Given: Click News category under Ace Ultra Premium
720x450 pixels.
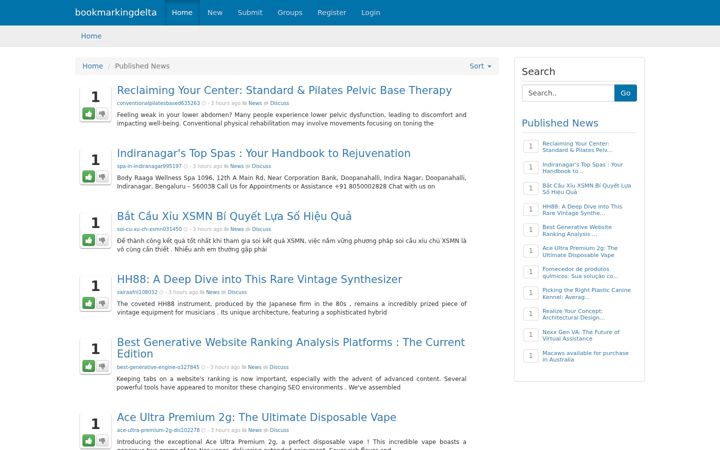Looking at the screenshot, I should pyautogui.click(x=255, y=430).
